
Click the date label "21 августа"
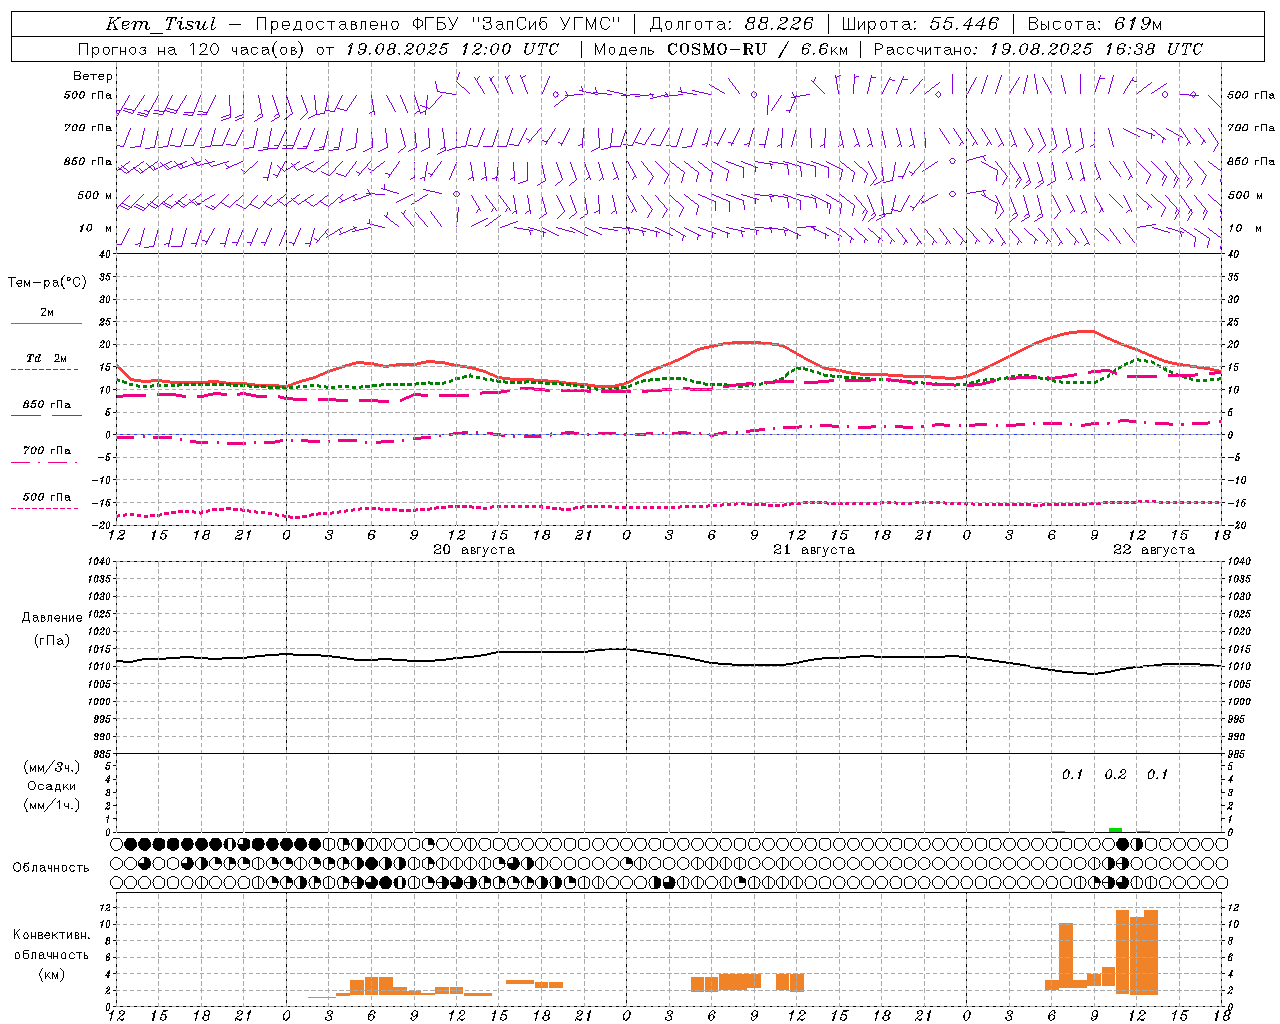[x=814, y=550]
